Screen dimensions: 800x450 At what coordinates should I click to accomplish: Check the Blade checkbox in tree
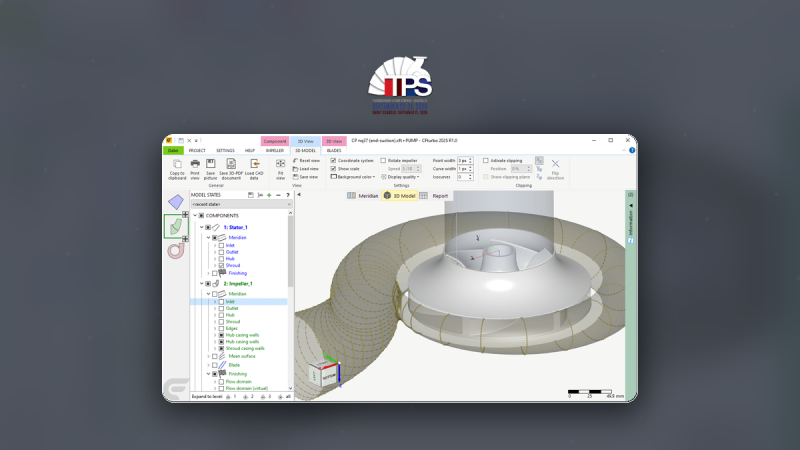pyautogui.click(x=215, y=365)
